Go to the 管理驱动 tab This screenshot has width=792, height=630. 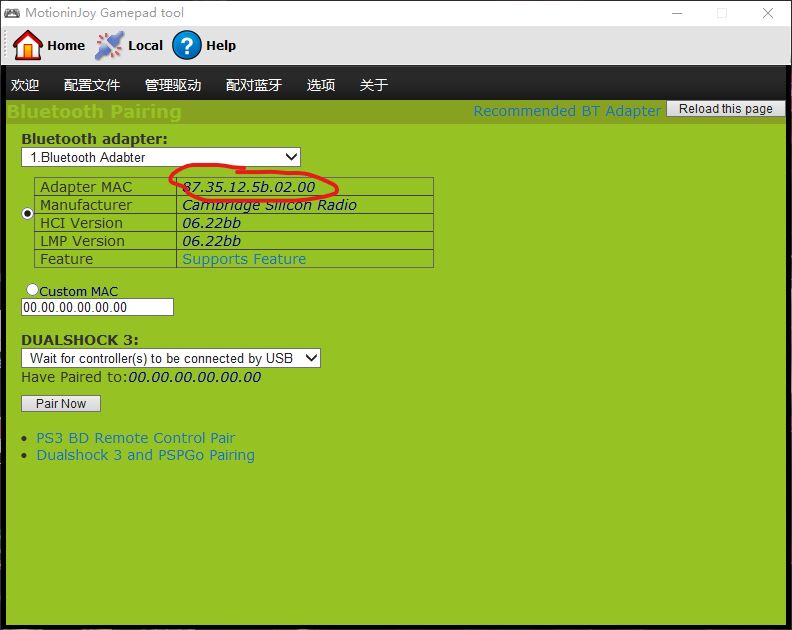[x=173, y=85]
